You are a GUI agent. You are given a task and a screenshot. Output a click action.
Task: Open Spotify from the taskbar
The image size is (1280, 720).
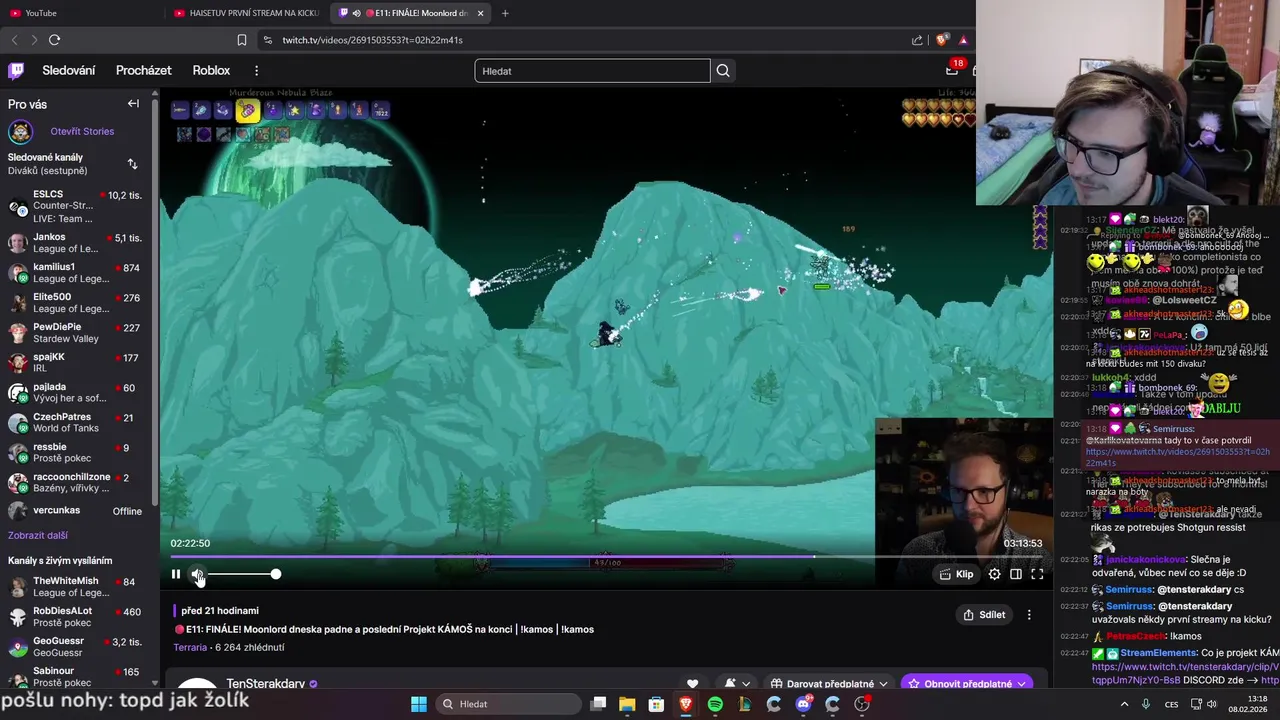pyautogui.click(x=715, y=704)
